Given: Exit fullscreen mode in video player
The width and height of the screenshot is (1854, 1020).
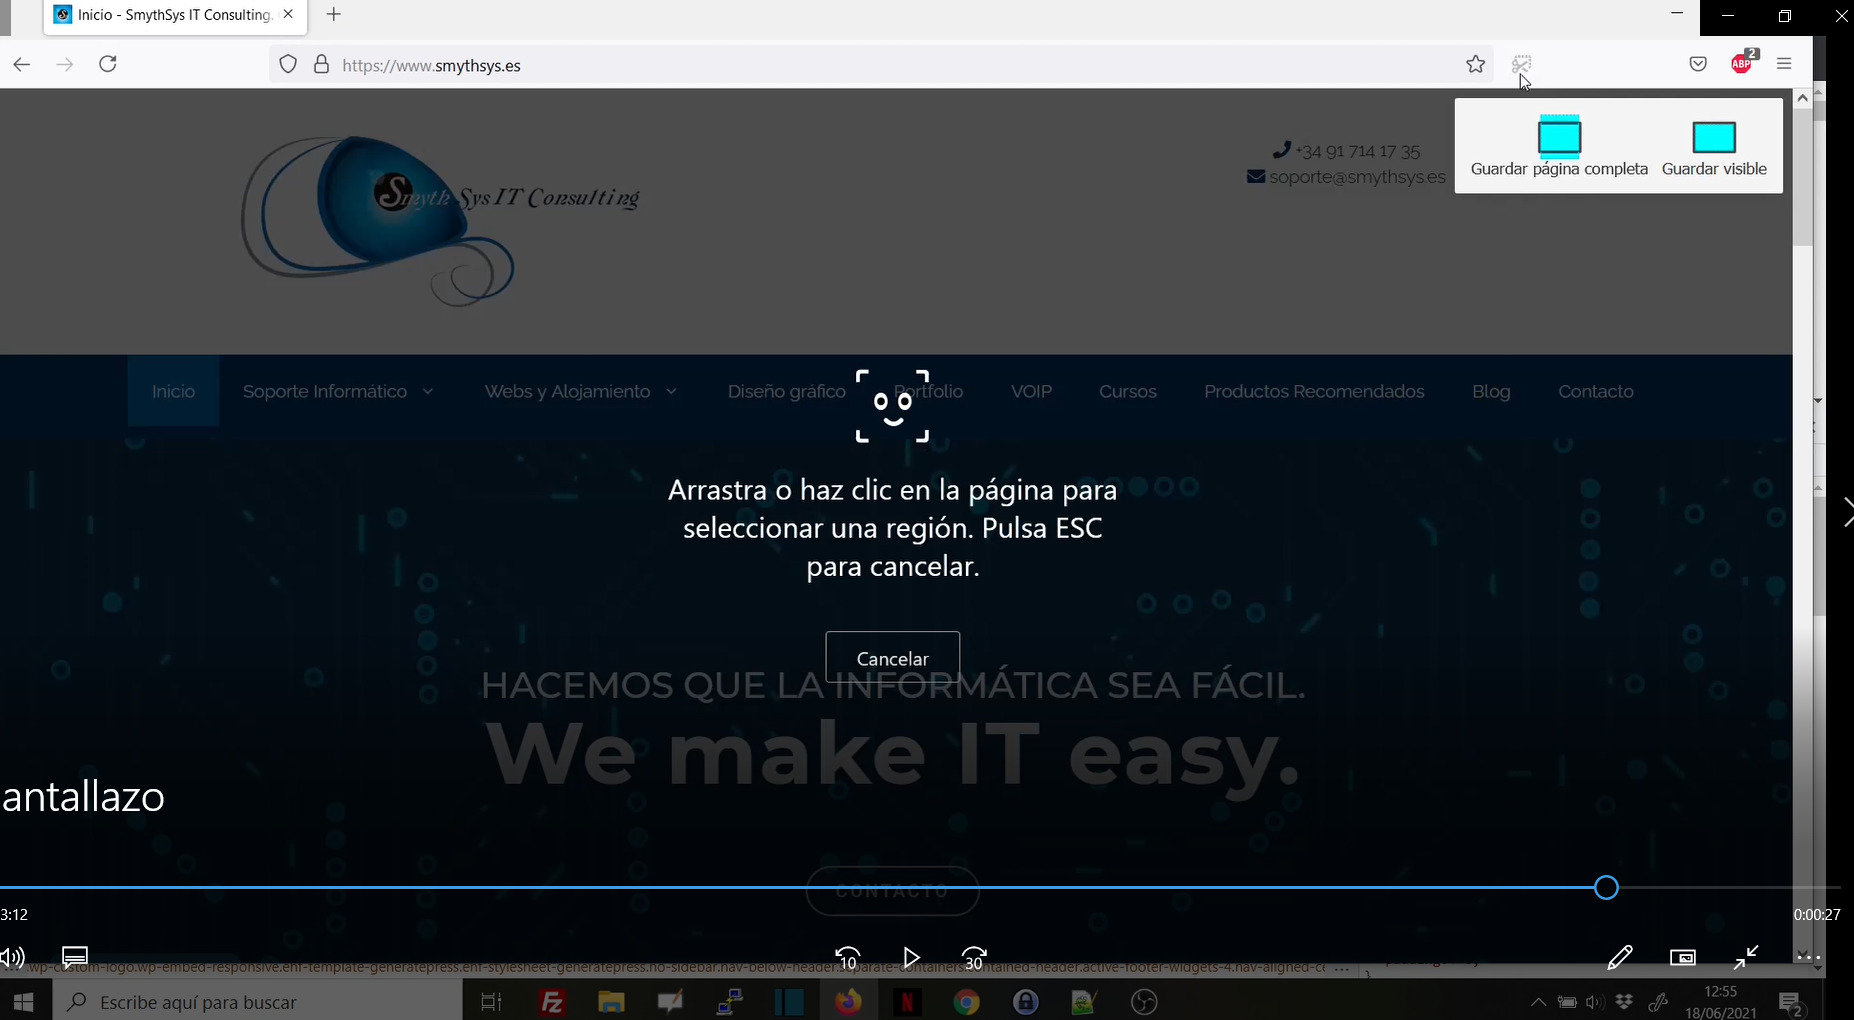Looking at the screenshot, I should tap(1745, 958).
